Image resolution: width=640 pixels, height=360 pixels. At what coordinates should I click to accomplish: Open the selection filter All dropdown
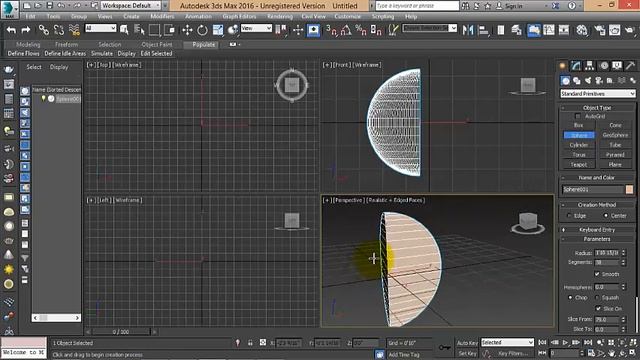100,28
